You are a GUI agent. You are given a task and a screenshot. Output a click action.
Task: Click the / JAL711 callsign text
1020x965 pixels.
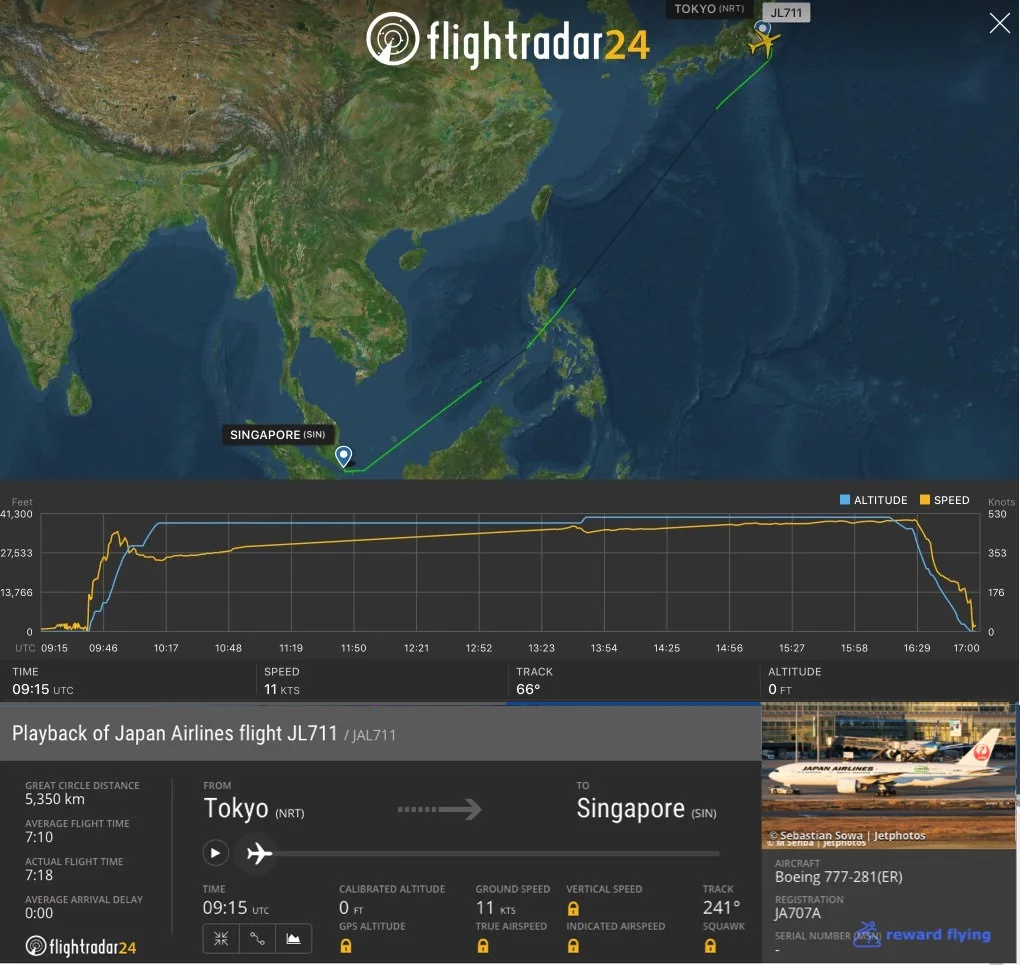coord(369,735)
